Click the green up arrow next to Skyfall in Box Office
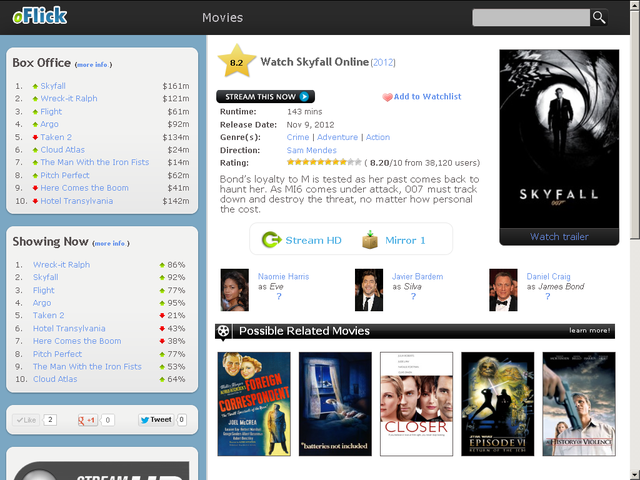The height and width of the screenshot is (480, 640). 36,86
